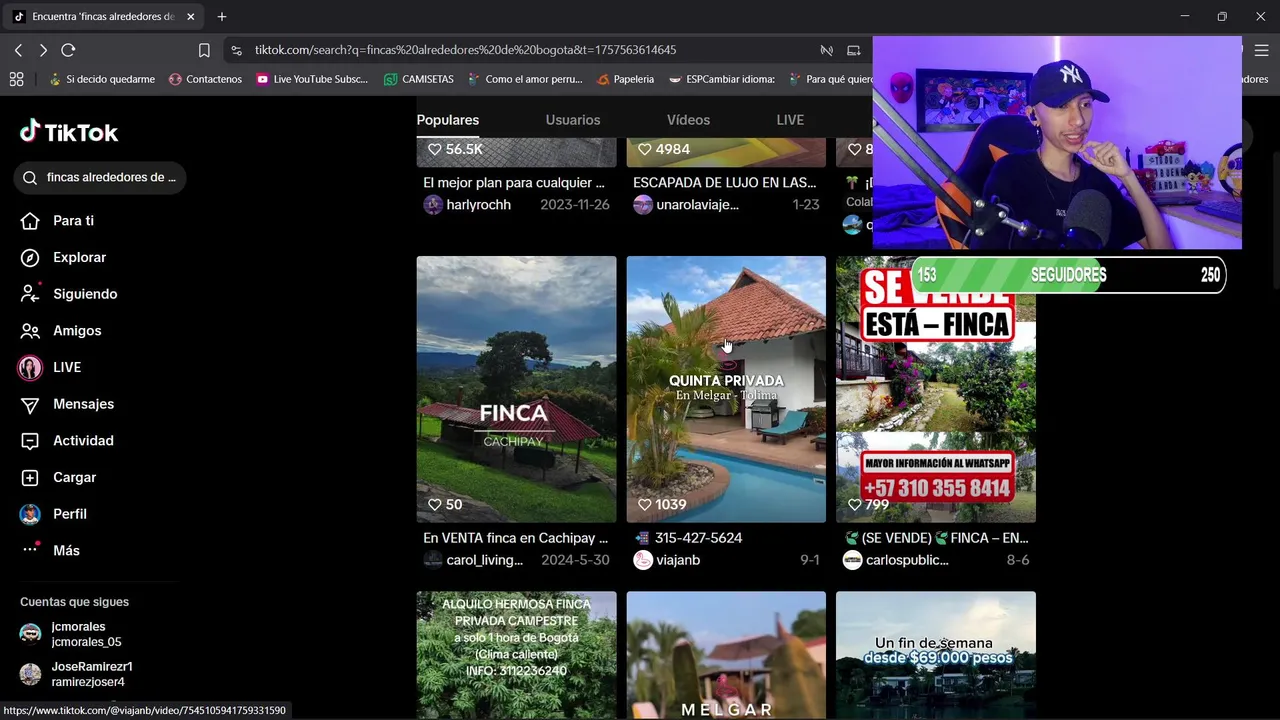The image size is (1280, 720).
Task: Open Si decido quedarme bookmark
Action: click(102, 79)
